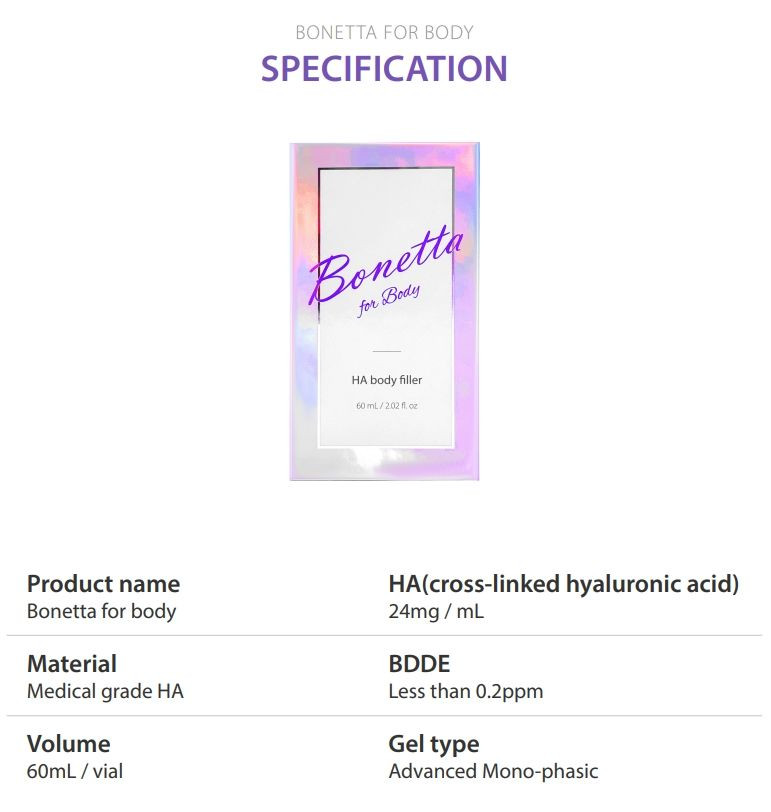Click the '60 mL / 2.02 fl. oz' text on the box
771x812 pixels.
click(x=387, y=405)
